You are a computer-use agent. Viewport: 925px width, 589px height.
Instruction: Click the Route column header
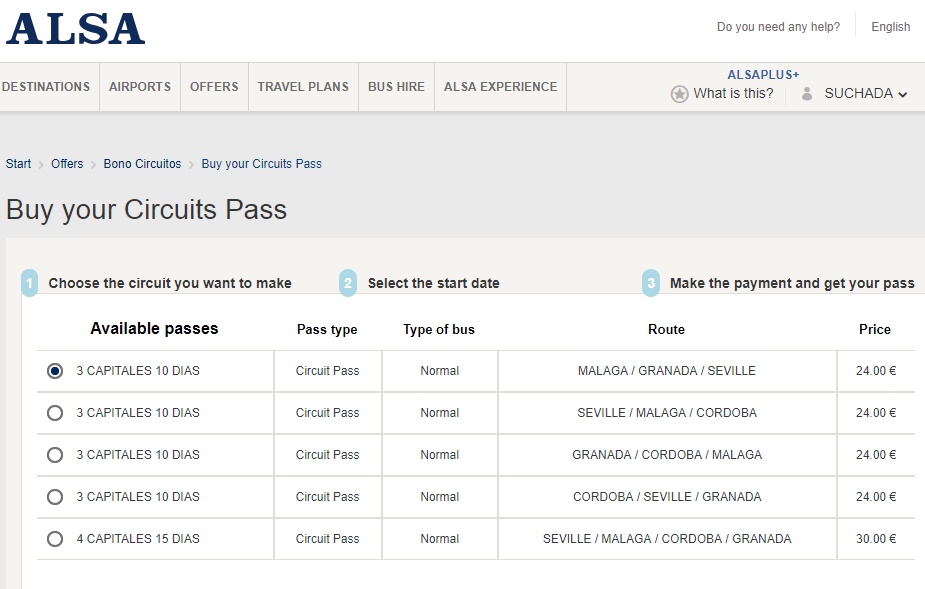[667, 329]
